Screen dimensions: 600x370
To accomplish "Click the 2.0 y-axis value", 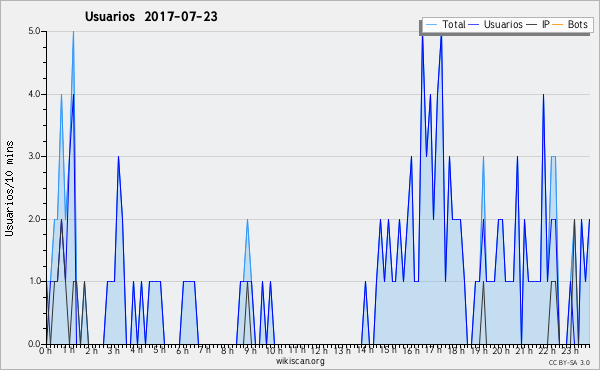I will (x=34, y=219).
